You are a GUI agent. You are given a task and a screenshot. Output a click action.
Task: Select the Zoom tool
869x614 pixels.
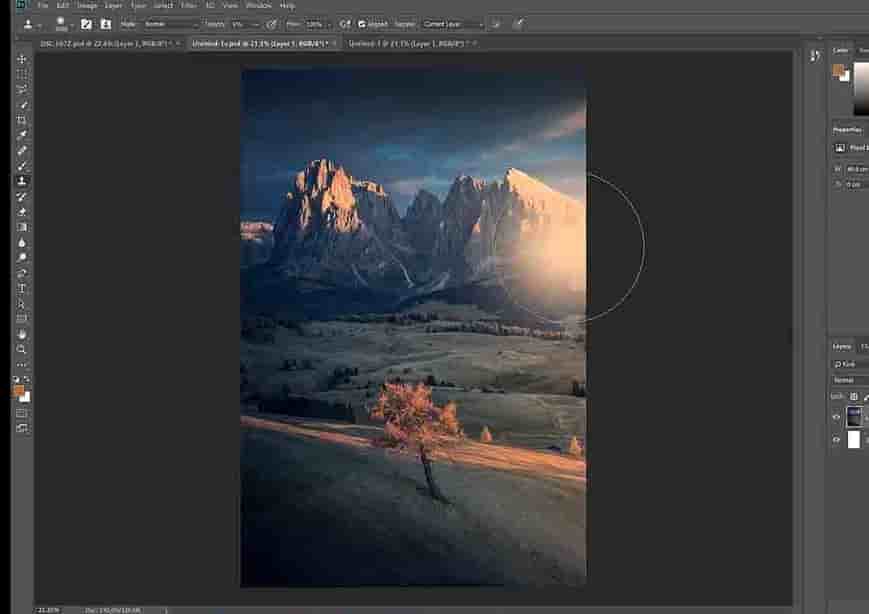point(22,349)
